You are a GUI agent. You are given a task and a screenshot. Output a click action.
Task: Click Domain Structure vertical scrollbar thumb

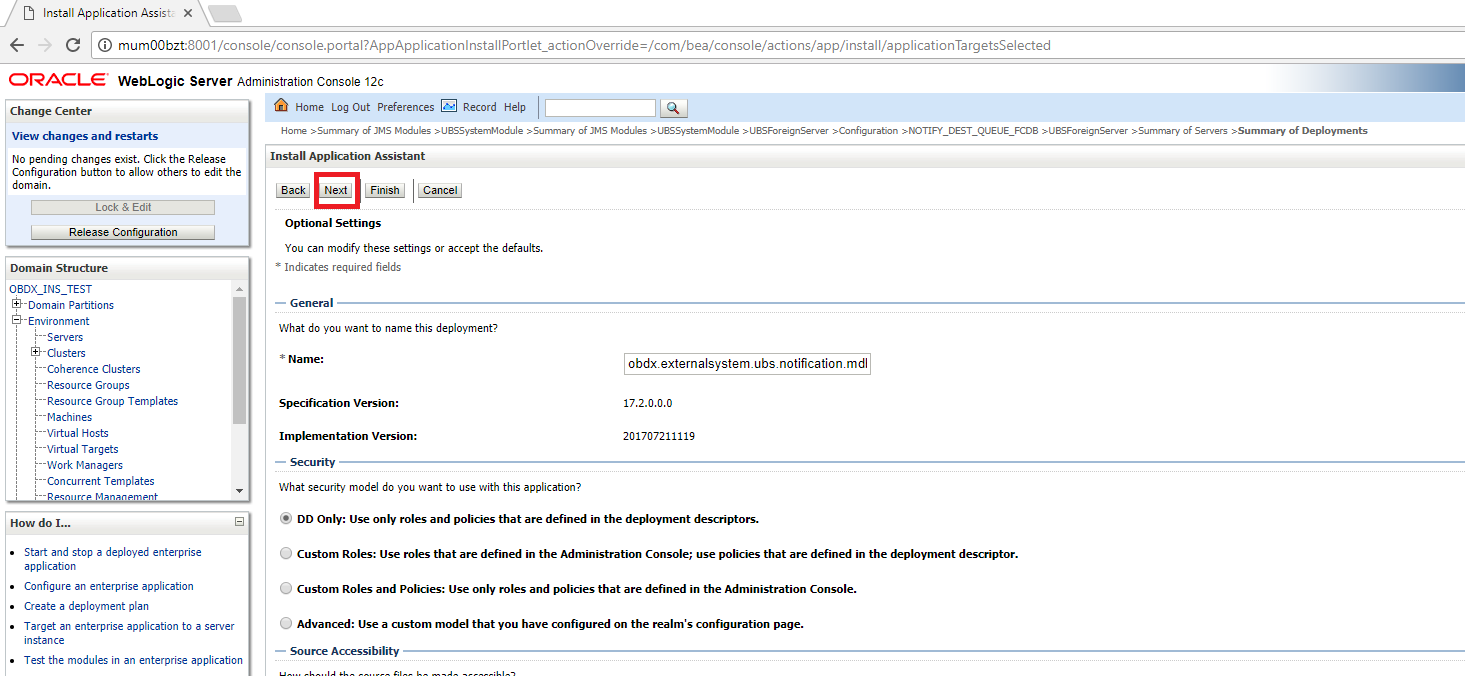tap(239, 361)
